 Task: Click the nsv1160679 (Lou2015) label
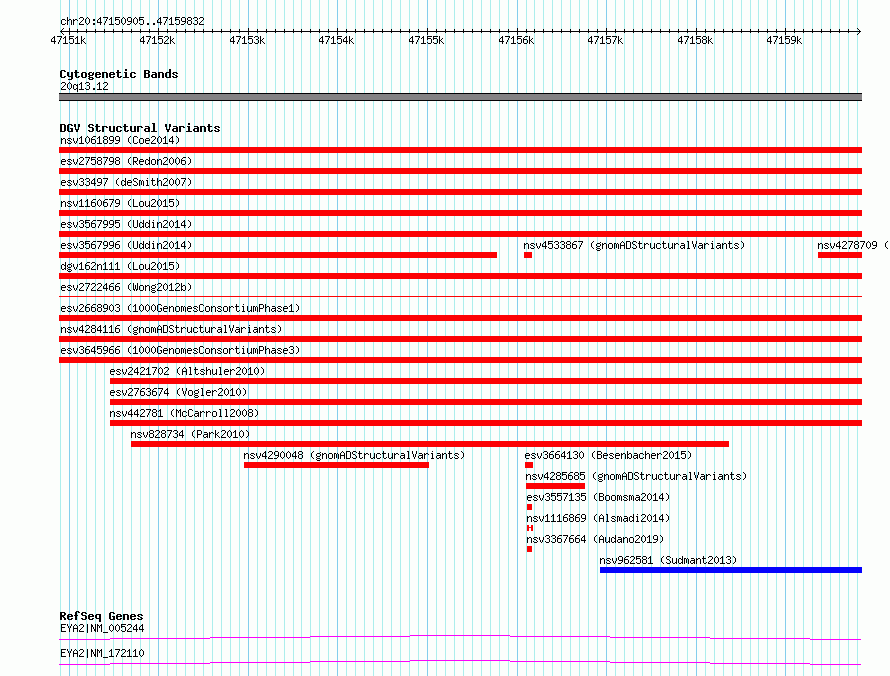click(x=120, y=203)
